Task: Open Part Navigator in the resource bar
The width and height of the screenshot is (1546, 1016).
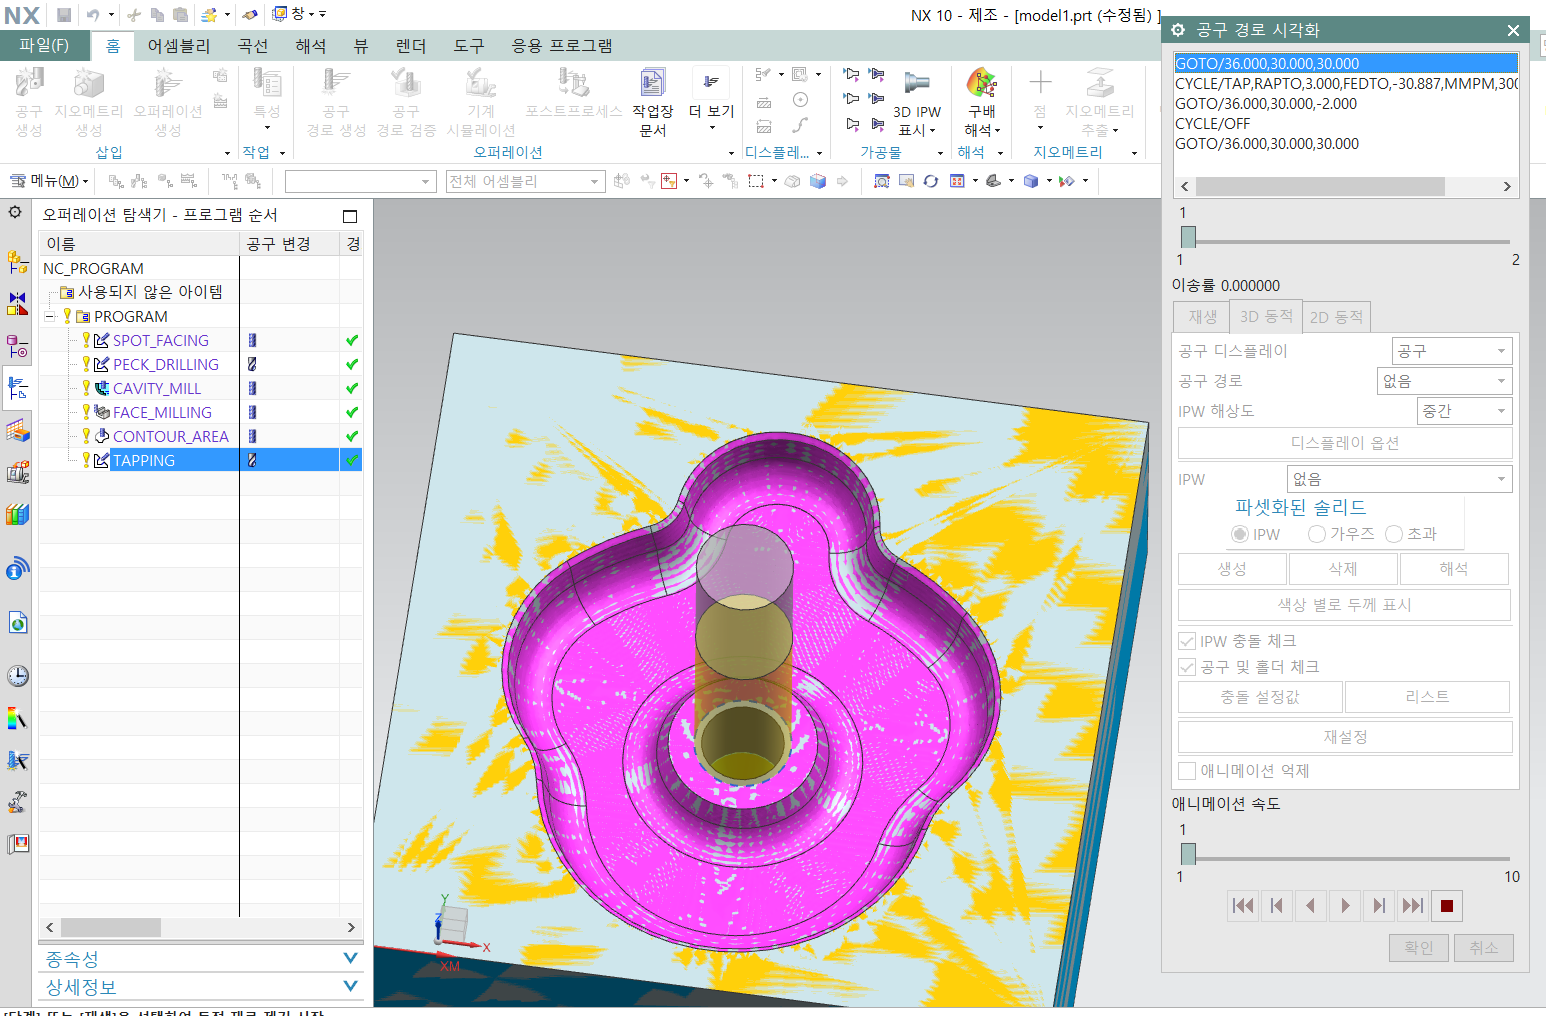Action: pos(17,346)
